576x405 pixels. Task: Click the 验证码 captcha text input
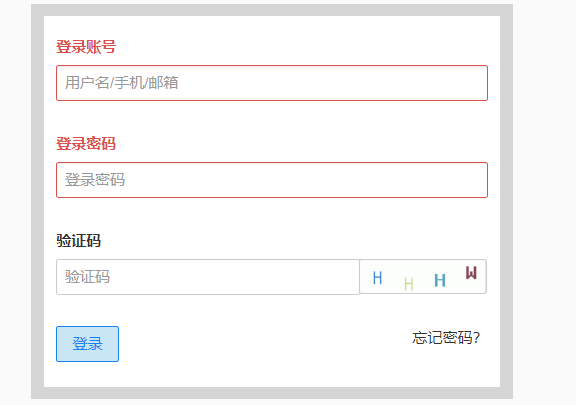[x=208, y=277]
